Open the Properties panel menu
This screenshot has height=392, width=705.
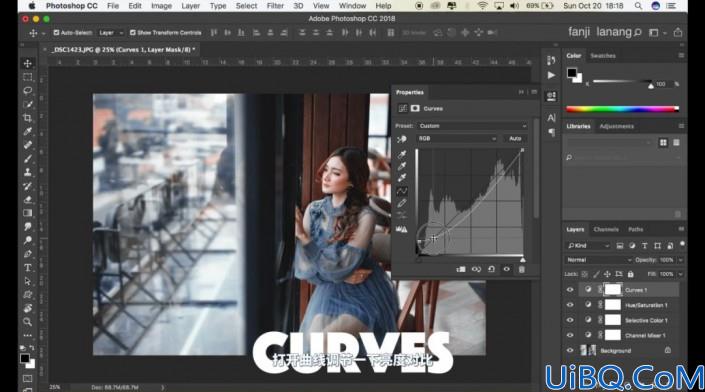coord(534,92)
